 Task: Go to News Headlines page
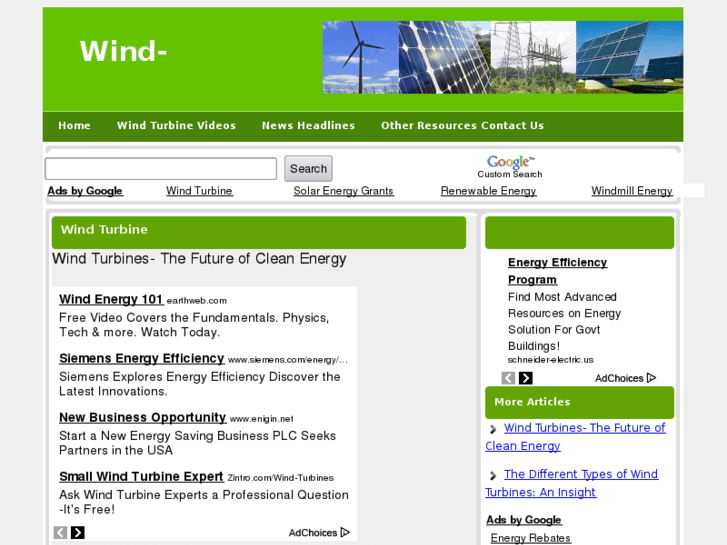[x=308, y=125]
